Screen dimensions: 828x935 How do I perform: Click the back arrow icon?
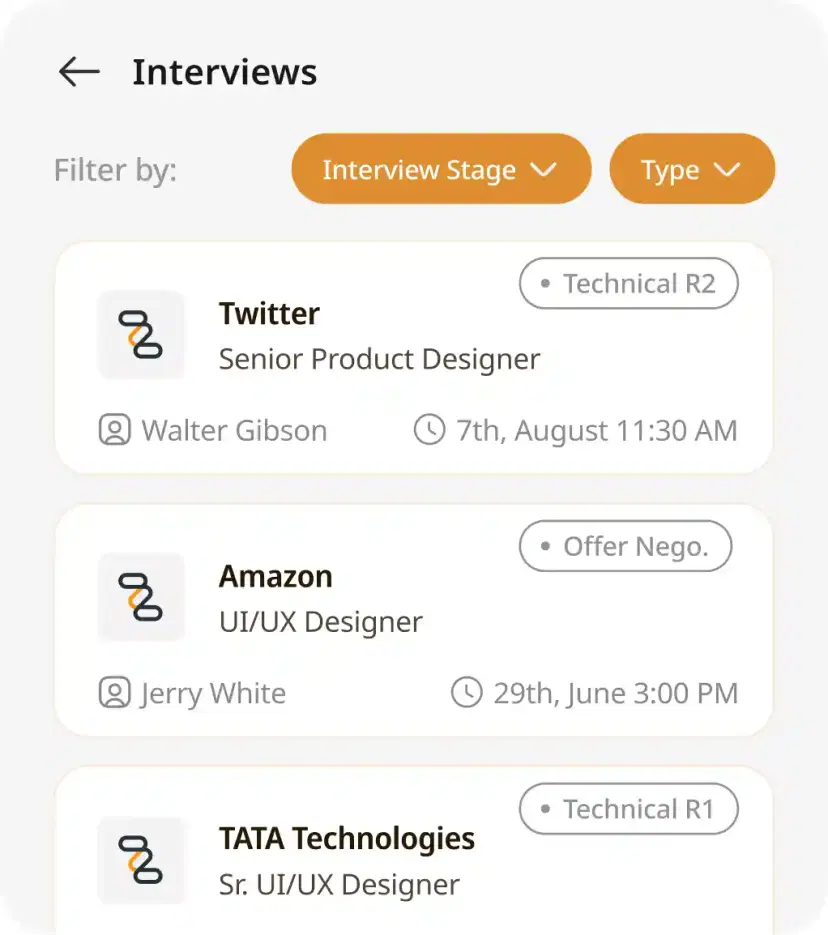pyautogui.click(x=79, y=72)
